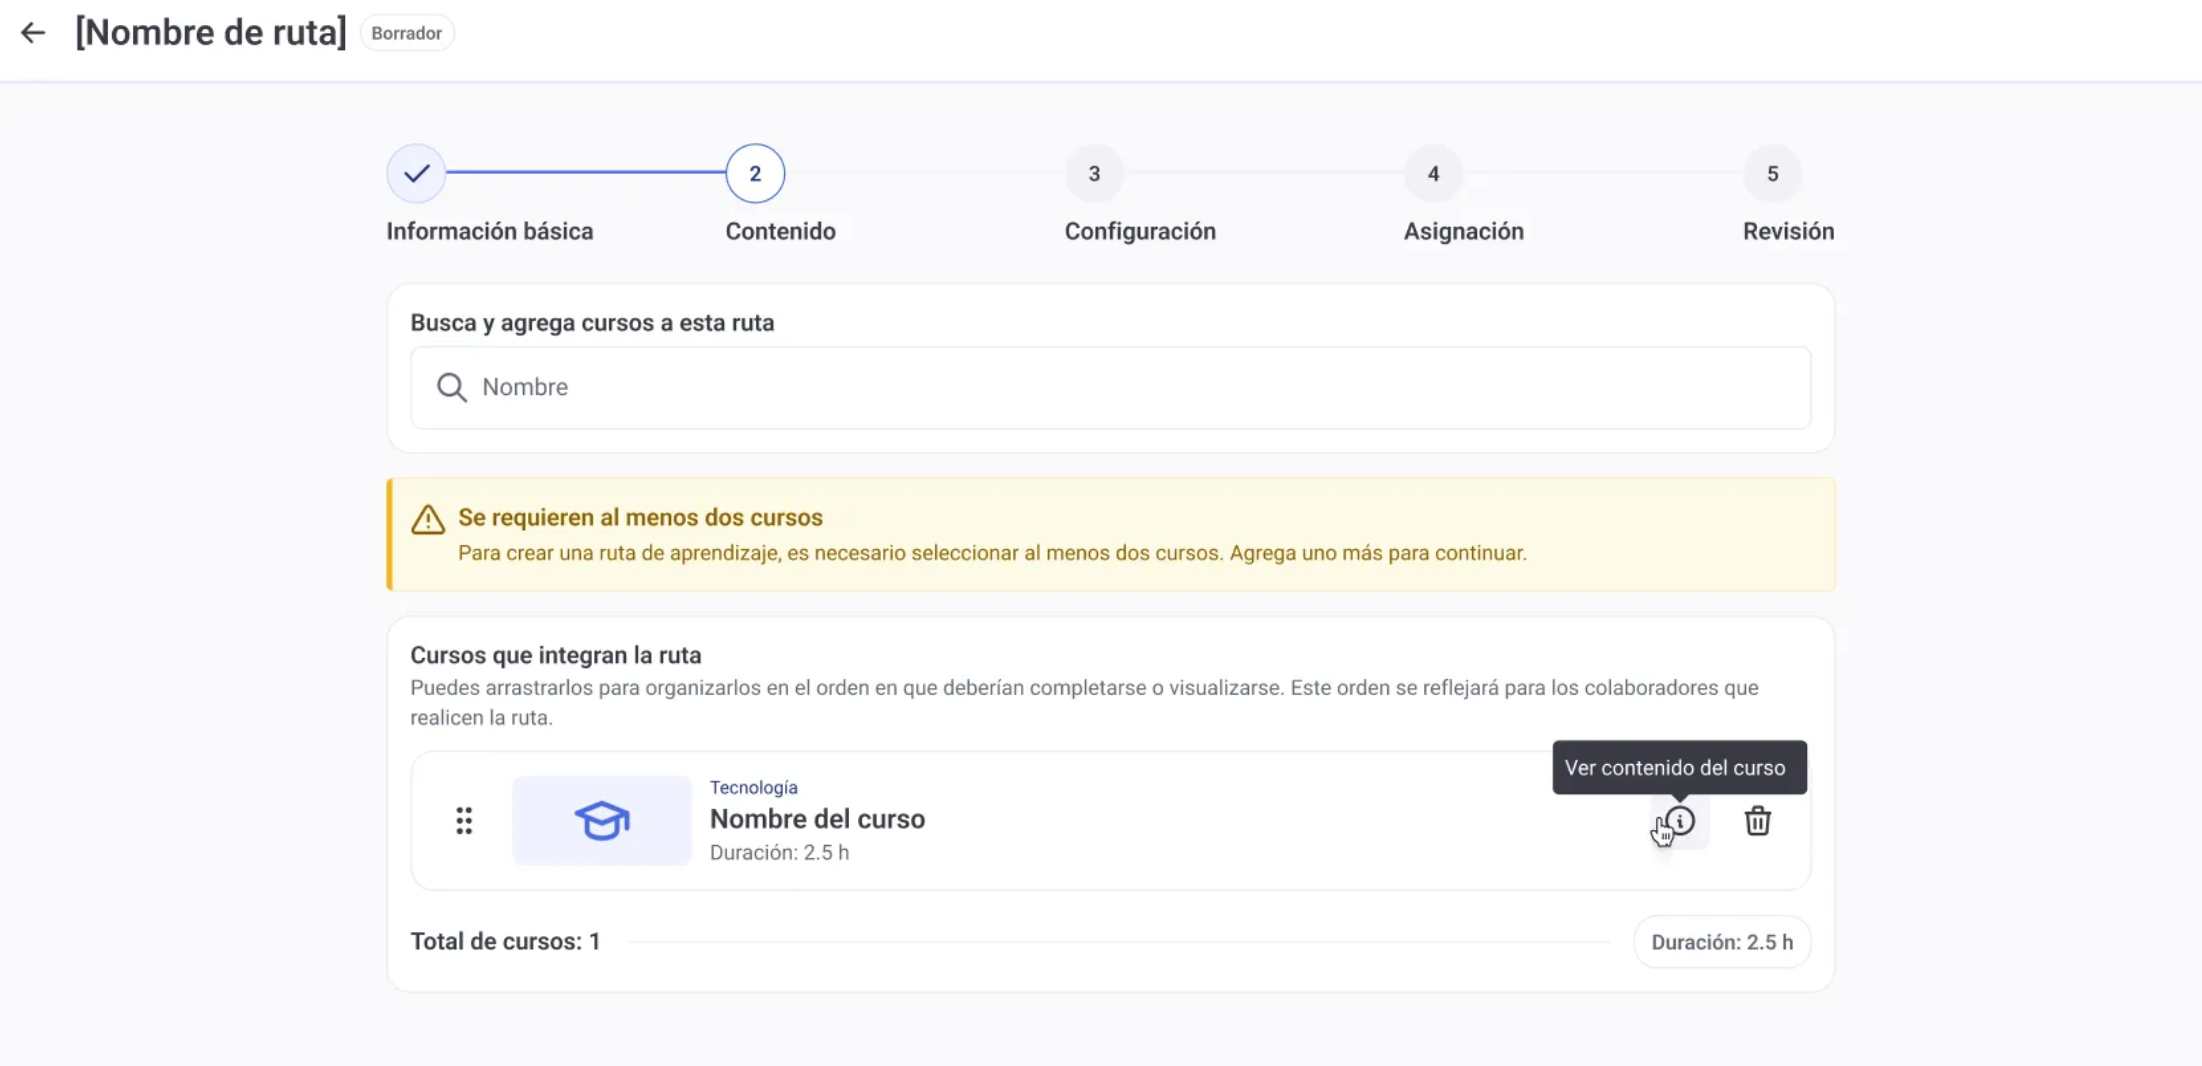Viewport: 2202px width, 1066px height.
Task: Click the Tecnología category link
Action: [x=753, y=788]
